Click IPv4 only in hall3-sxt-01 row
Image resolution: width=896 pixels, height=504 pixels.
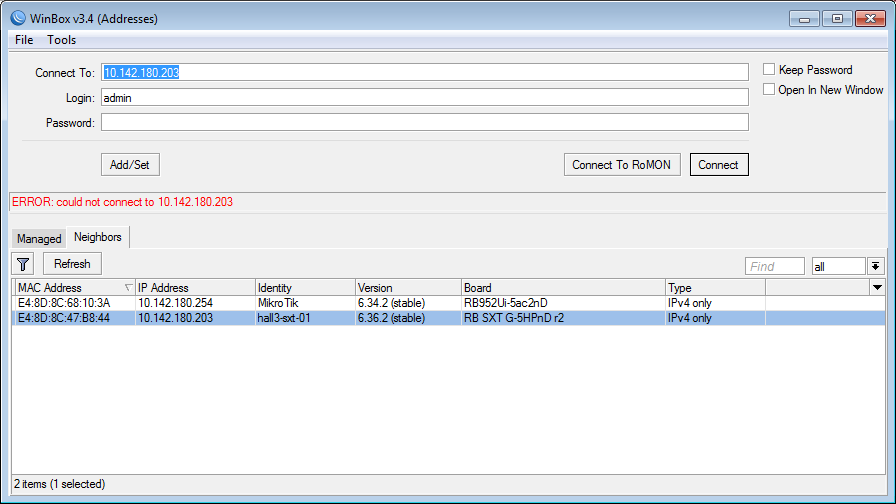(x=690, y=318)
